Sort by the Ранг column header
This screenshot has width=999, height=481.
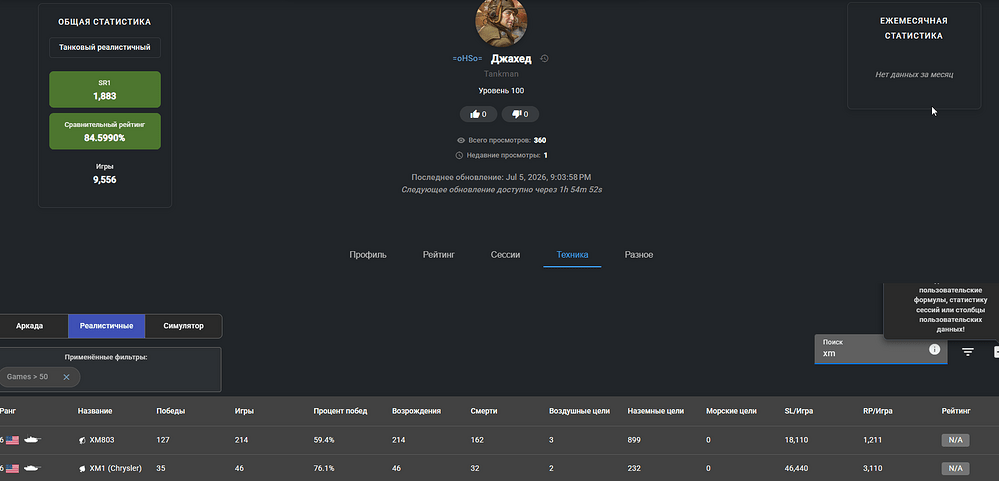8,412
